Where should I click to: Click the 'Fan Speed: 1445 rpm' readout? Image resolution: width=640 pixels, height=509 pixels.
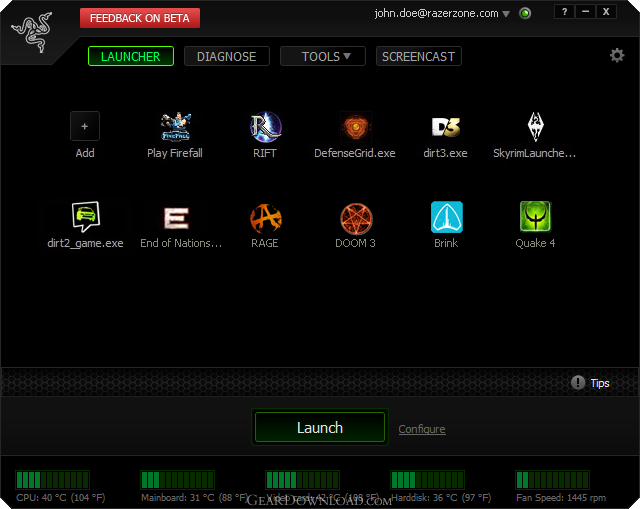pos(561,498)
